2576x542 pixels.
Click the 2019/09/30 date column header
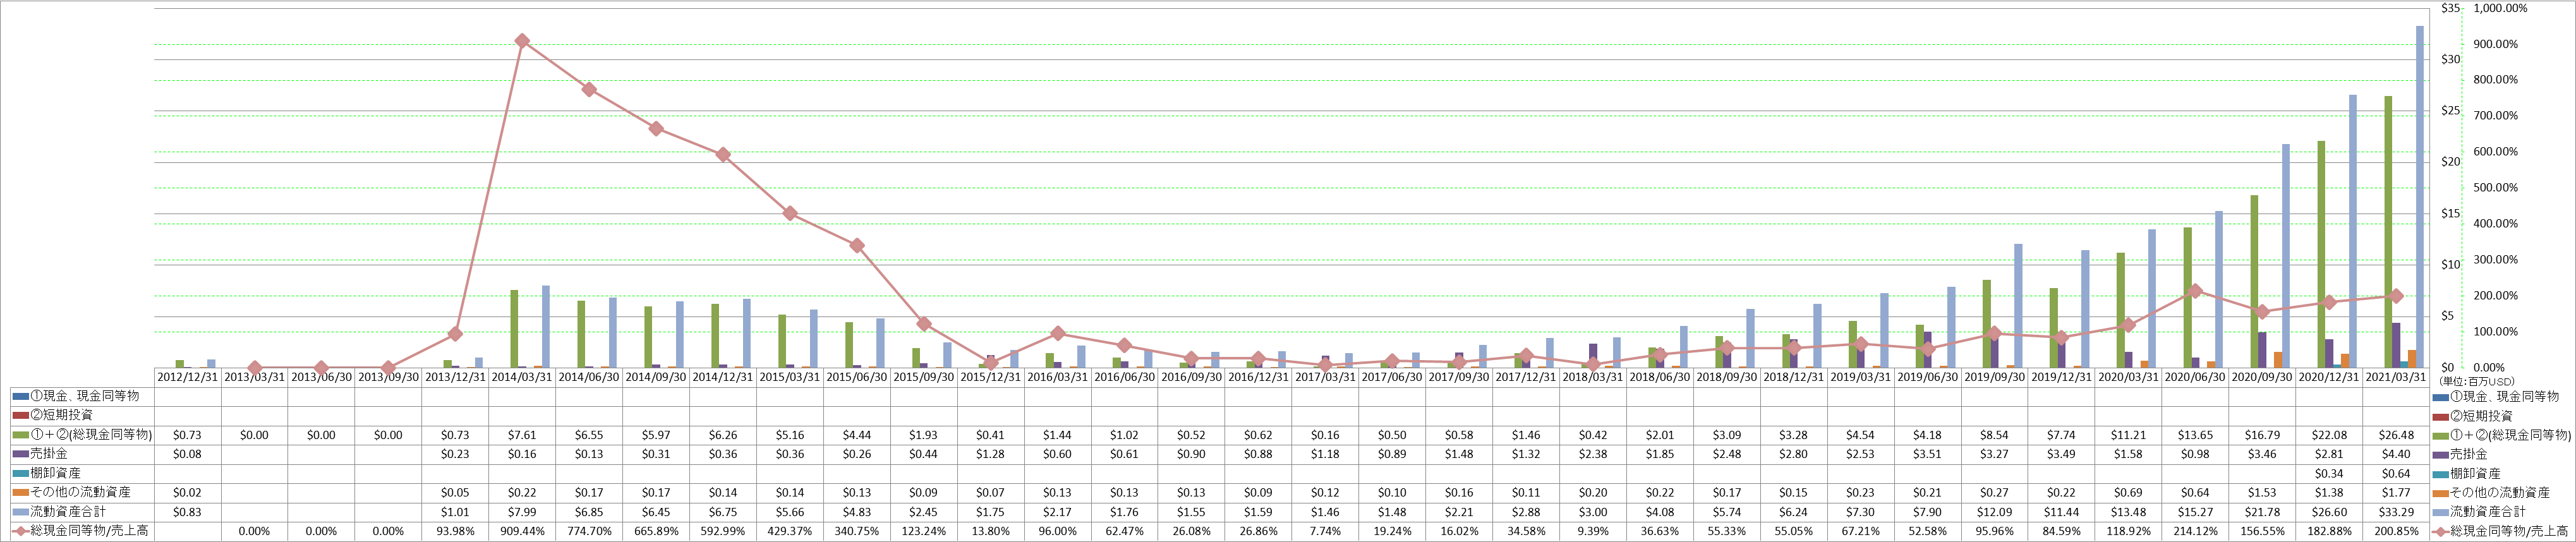coord(1994,377)
